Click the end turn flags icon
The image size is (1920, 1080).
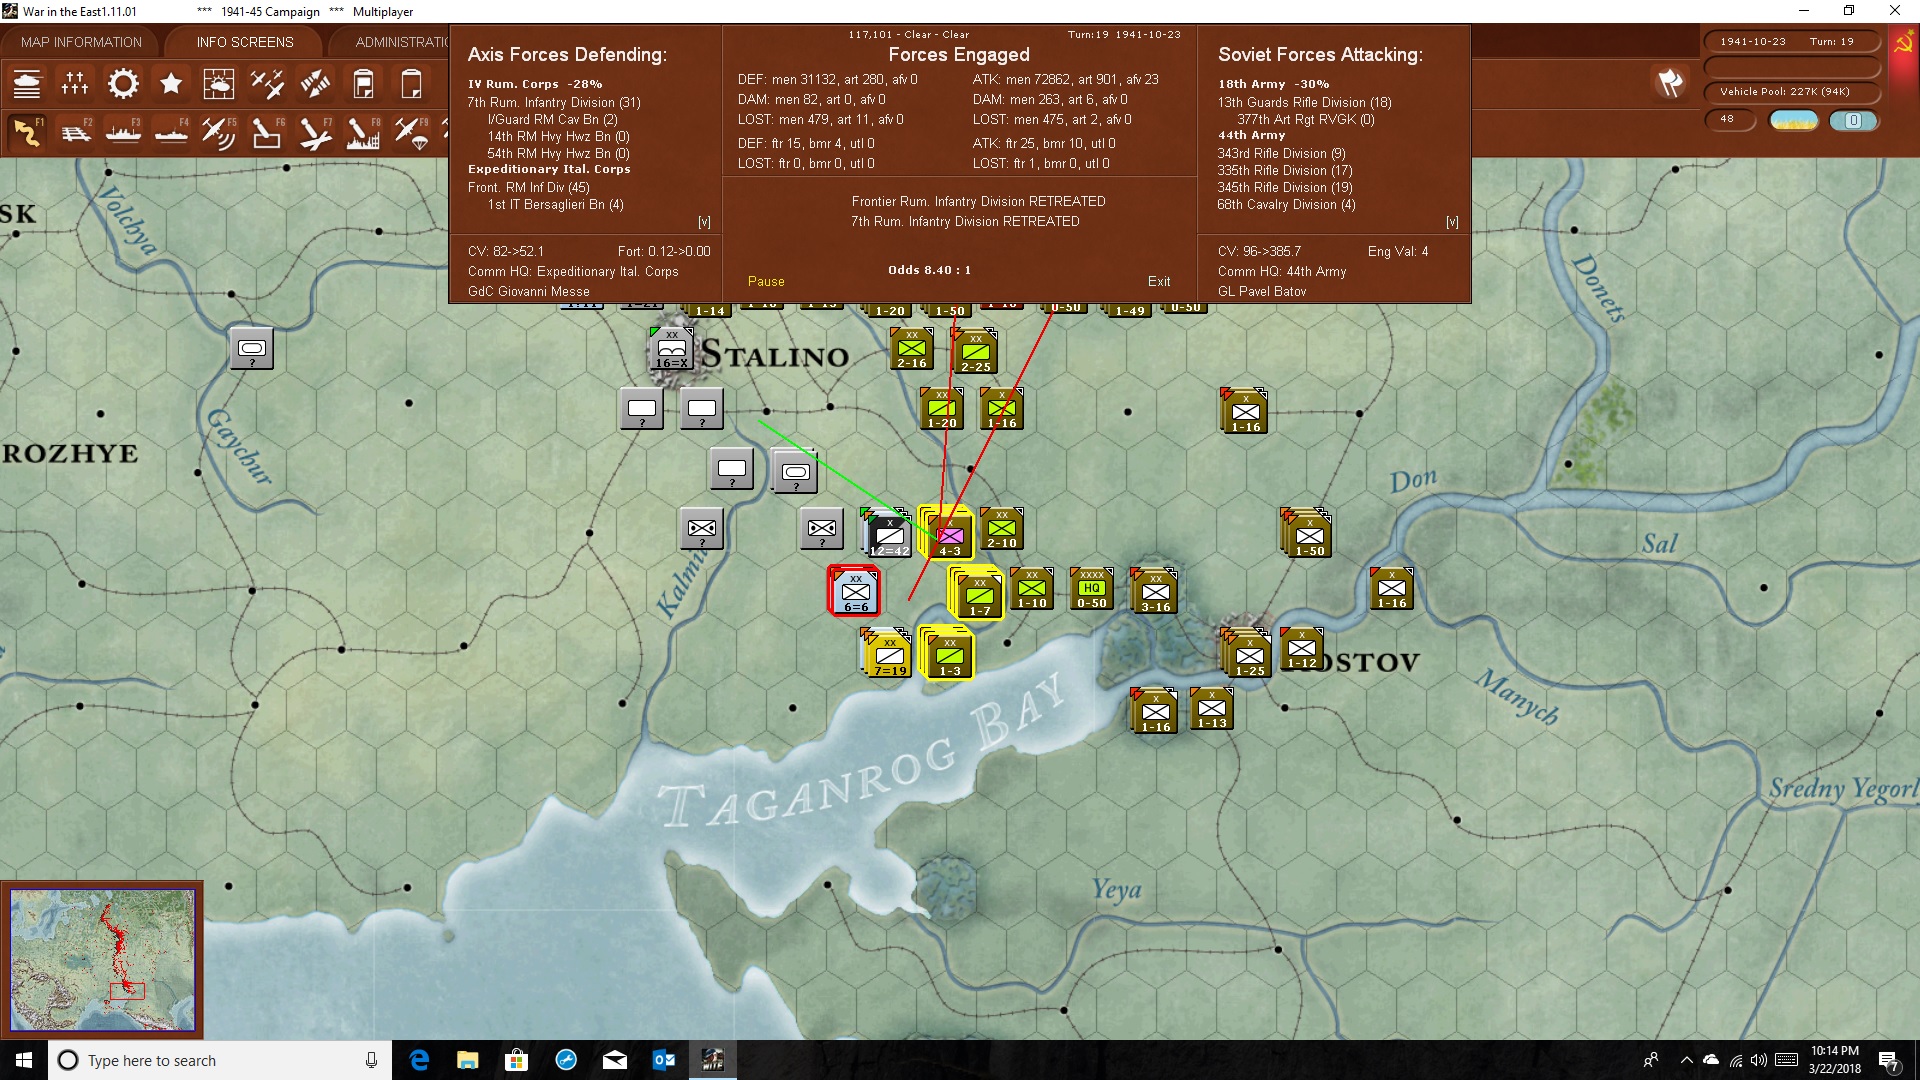click(1670, 83)
